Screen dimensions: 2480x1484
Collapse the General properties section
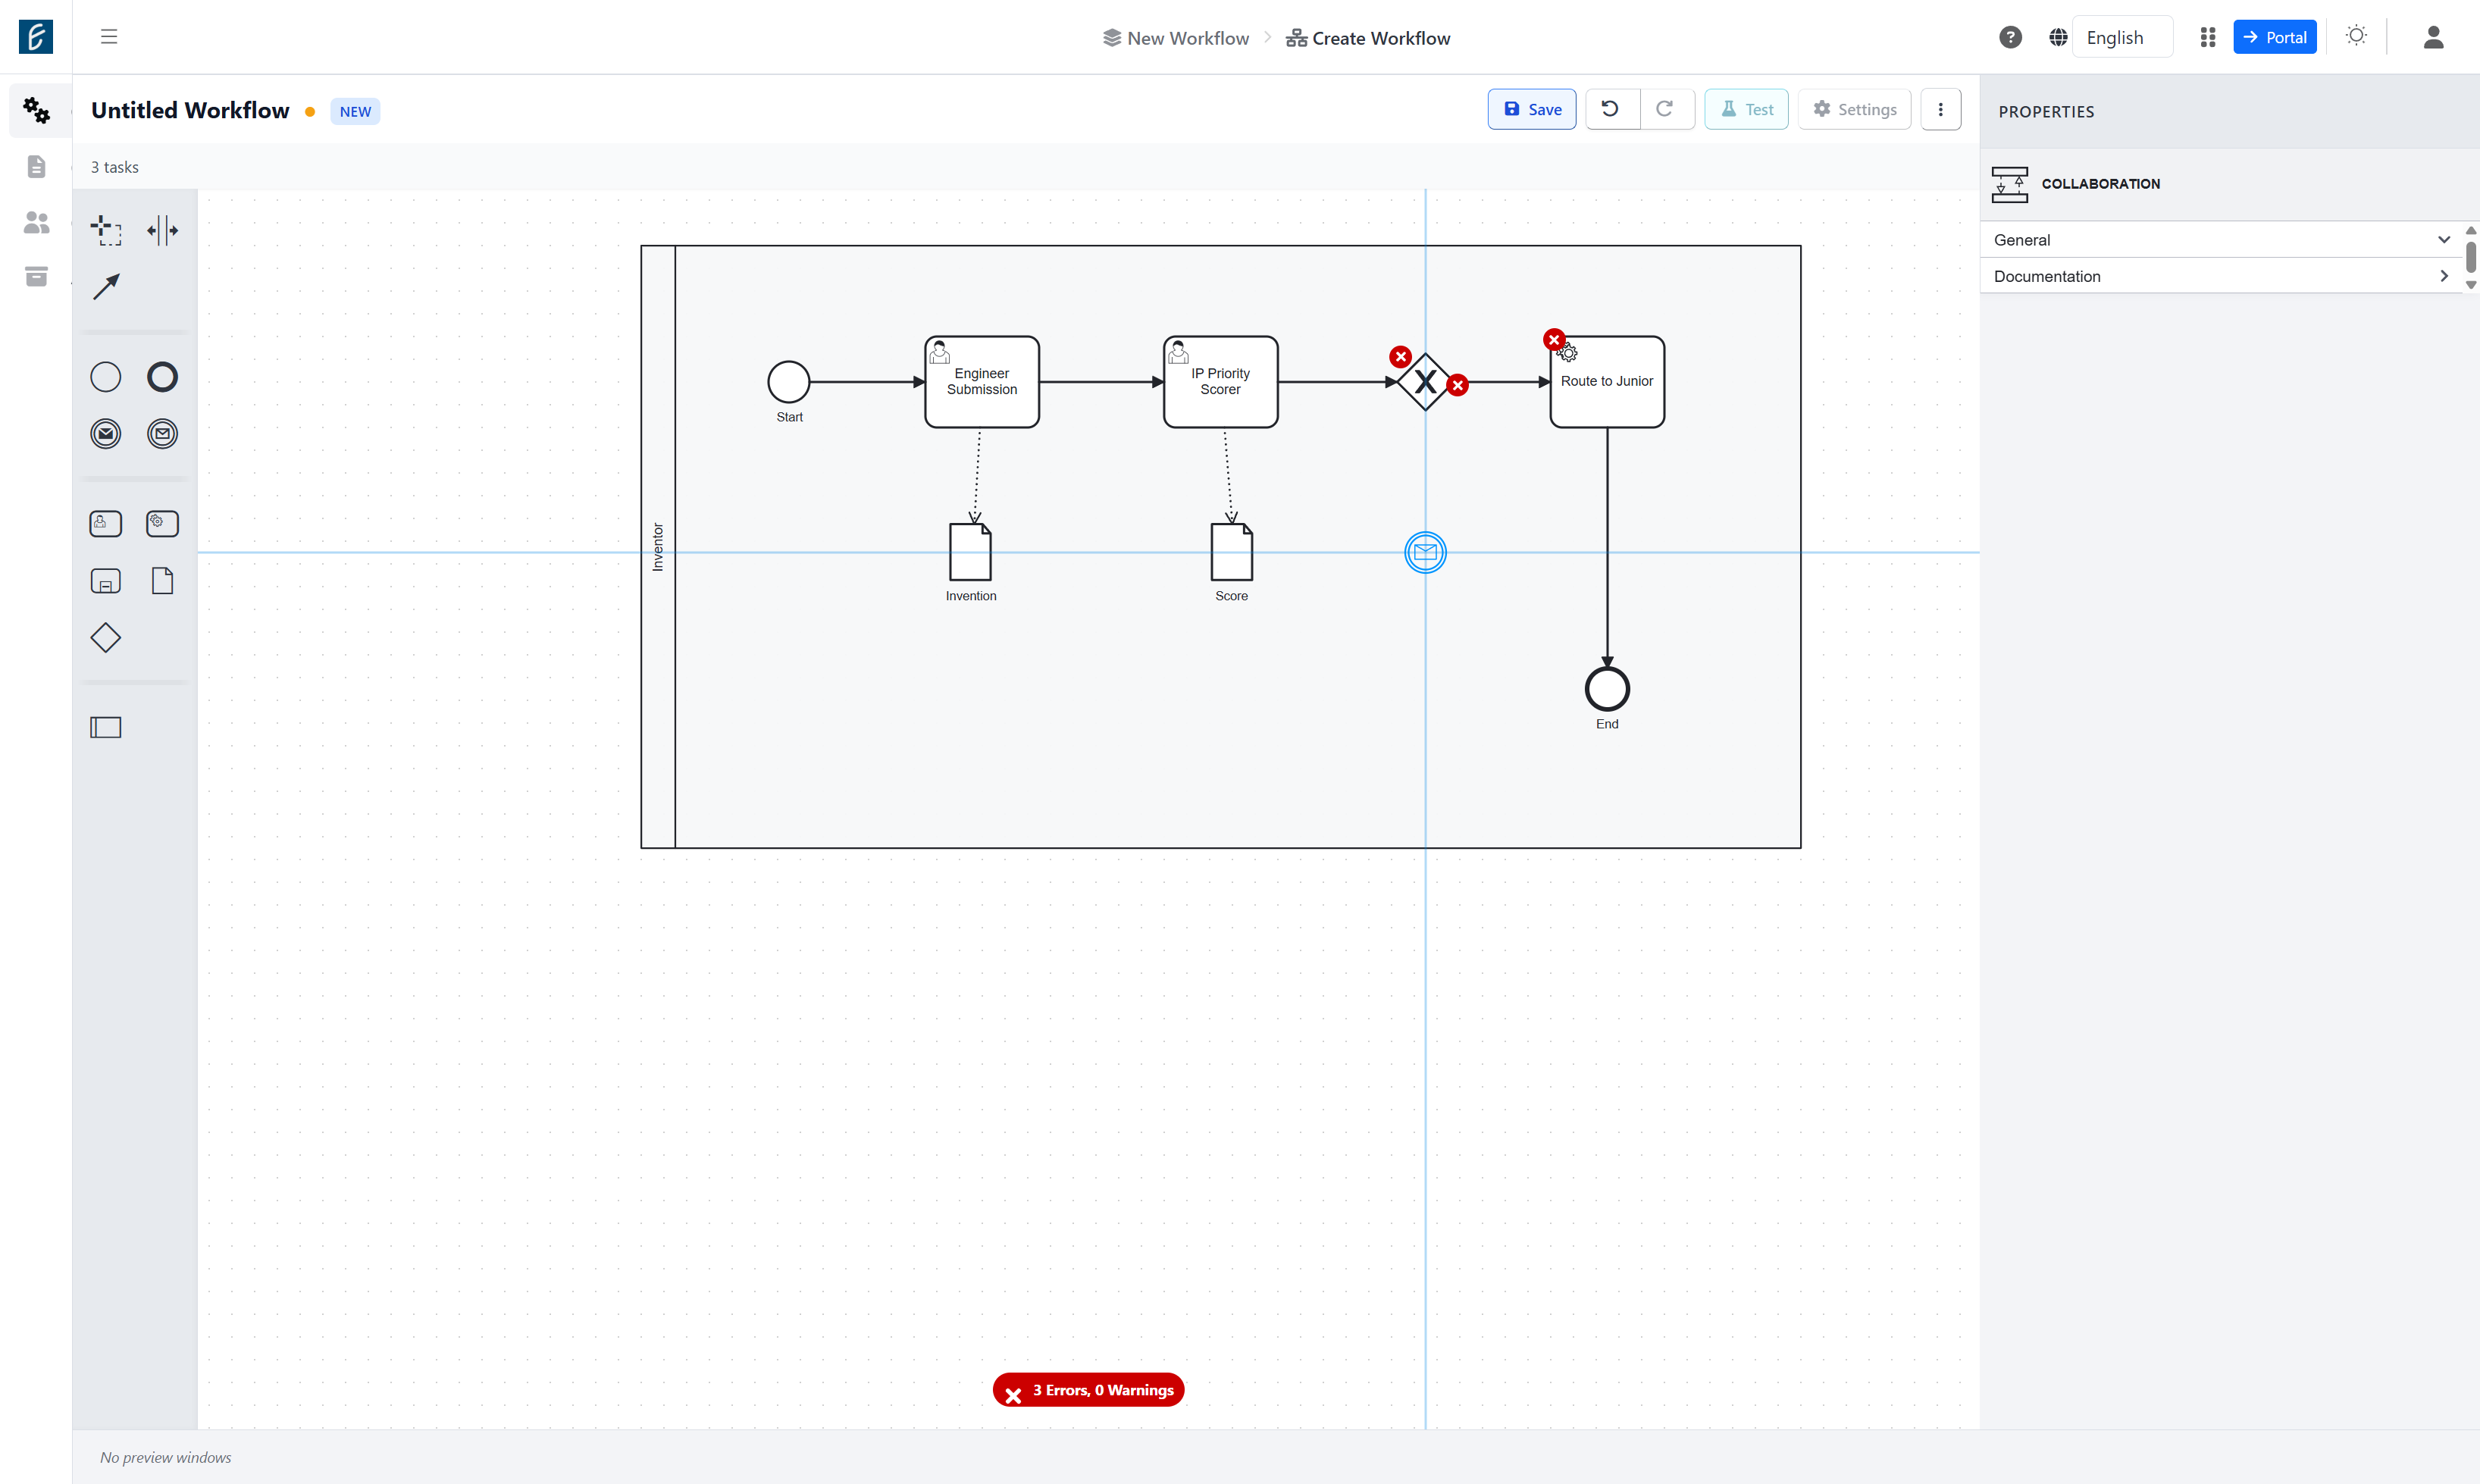[2222, 240]
